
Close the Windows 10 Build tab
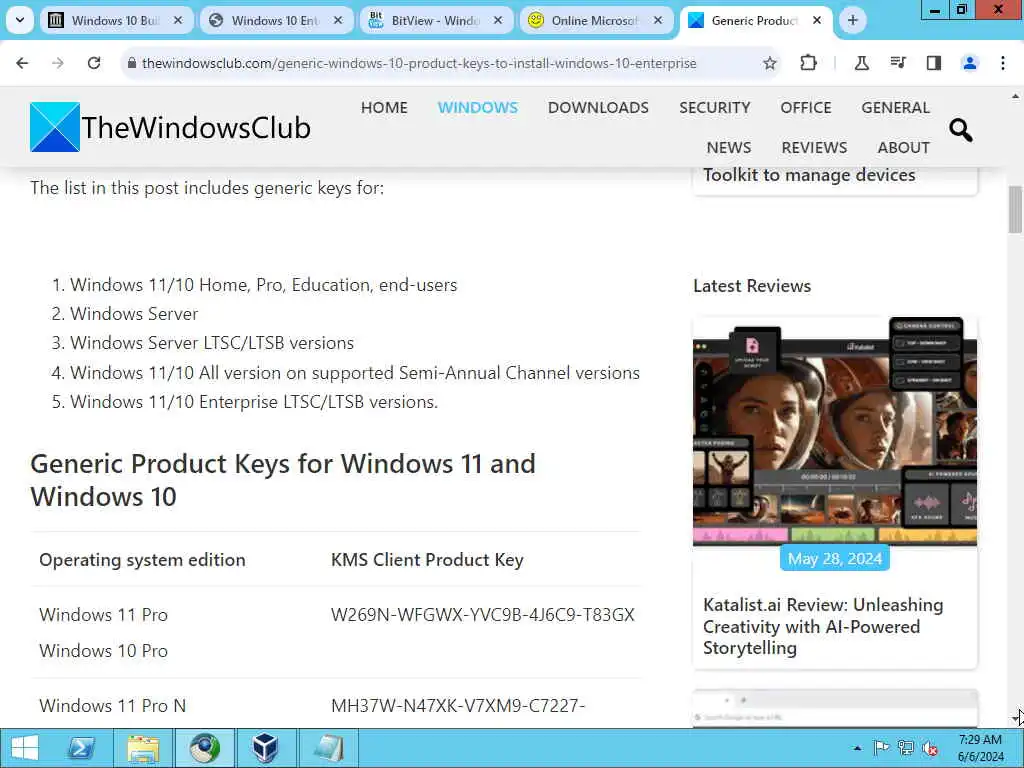point(178,20)
